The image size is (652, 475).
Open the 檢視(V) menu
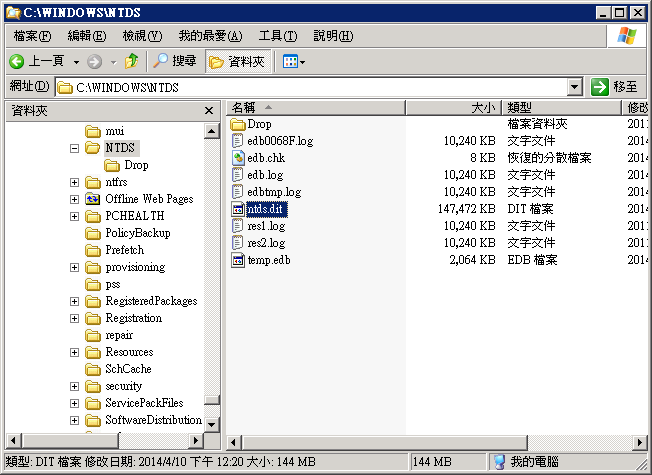coord(142,36)
